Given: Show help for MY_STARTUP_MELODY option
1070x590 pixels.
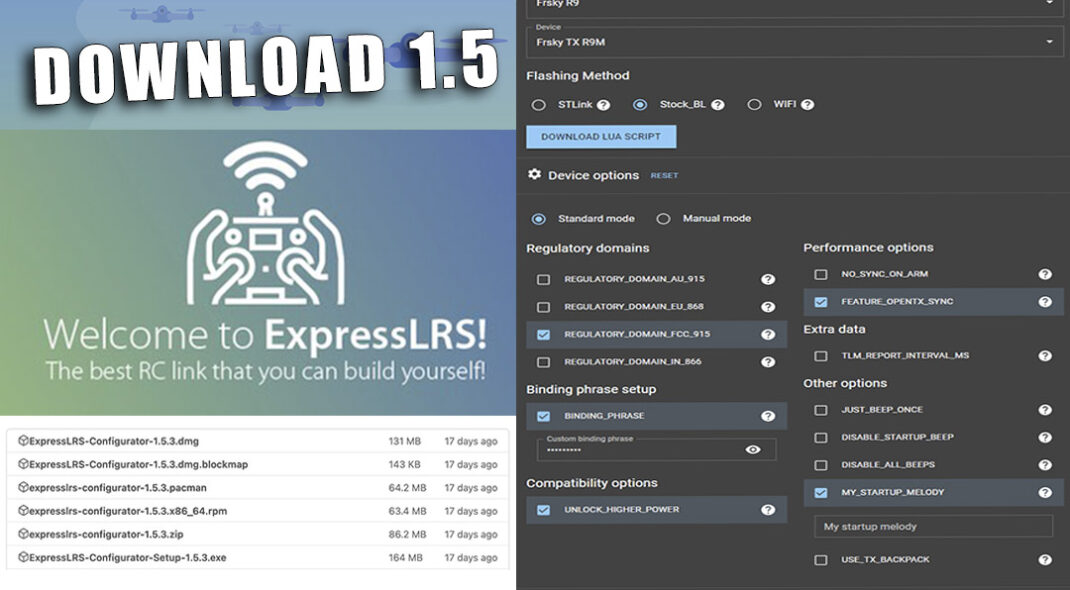Looking at the screenshot, I should click(1045, 492).
